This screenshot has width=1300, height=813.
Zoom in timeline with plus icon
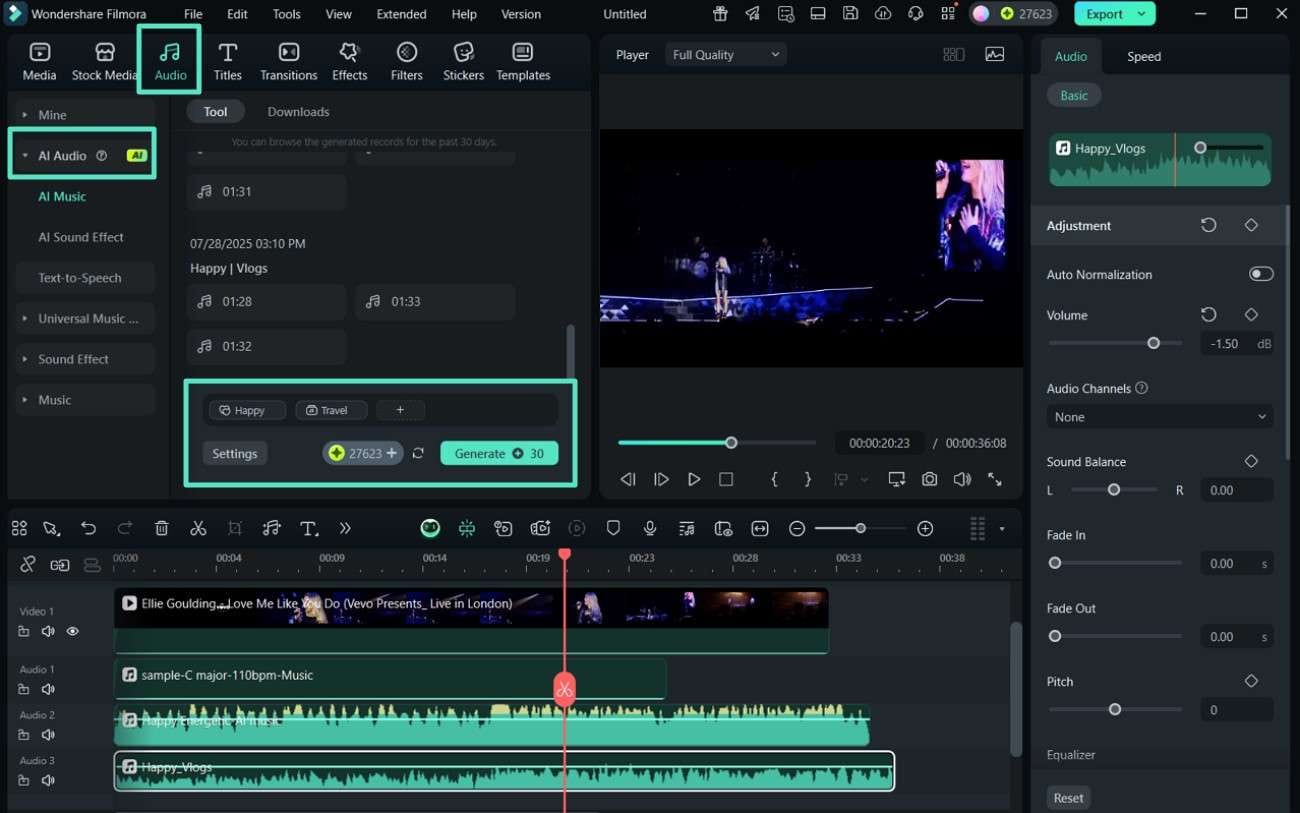click(925, 528)
